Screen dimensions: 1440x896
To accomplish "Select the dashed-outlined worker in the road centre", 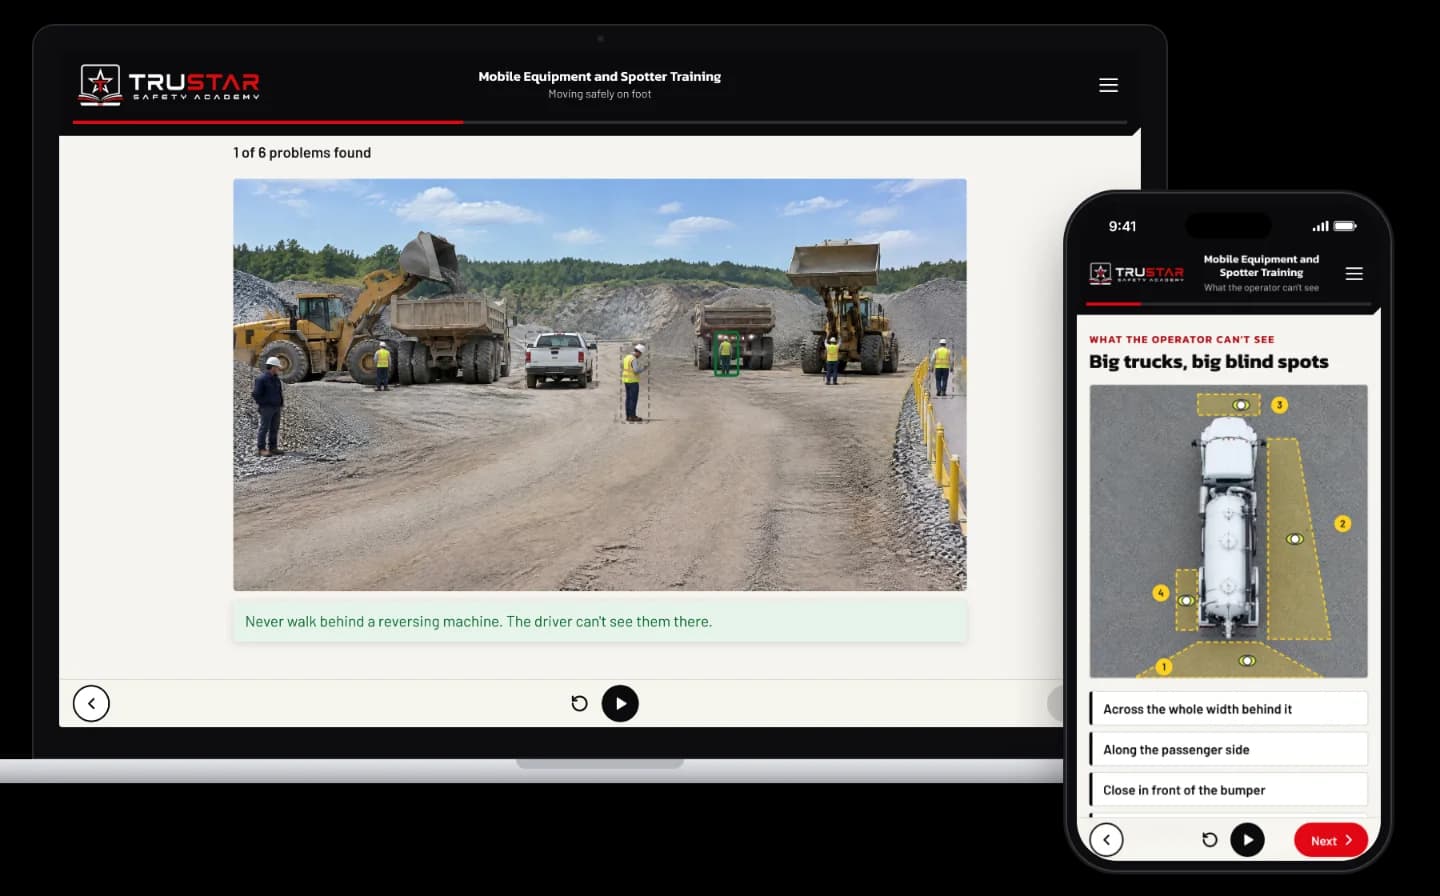I will coord(634,383).
